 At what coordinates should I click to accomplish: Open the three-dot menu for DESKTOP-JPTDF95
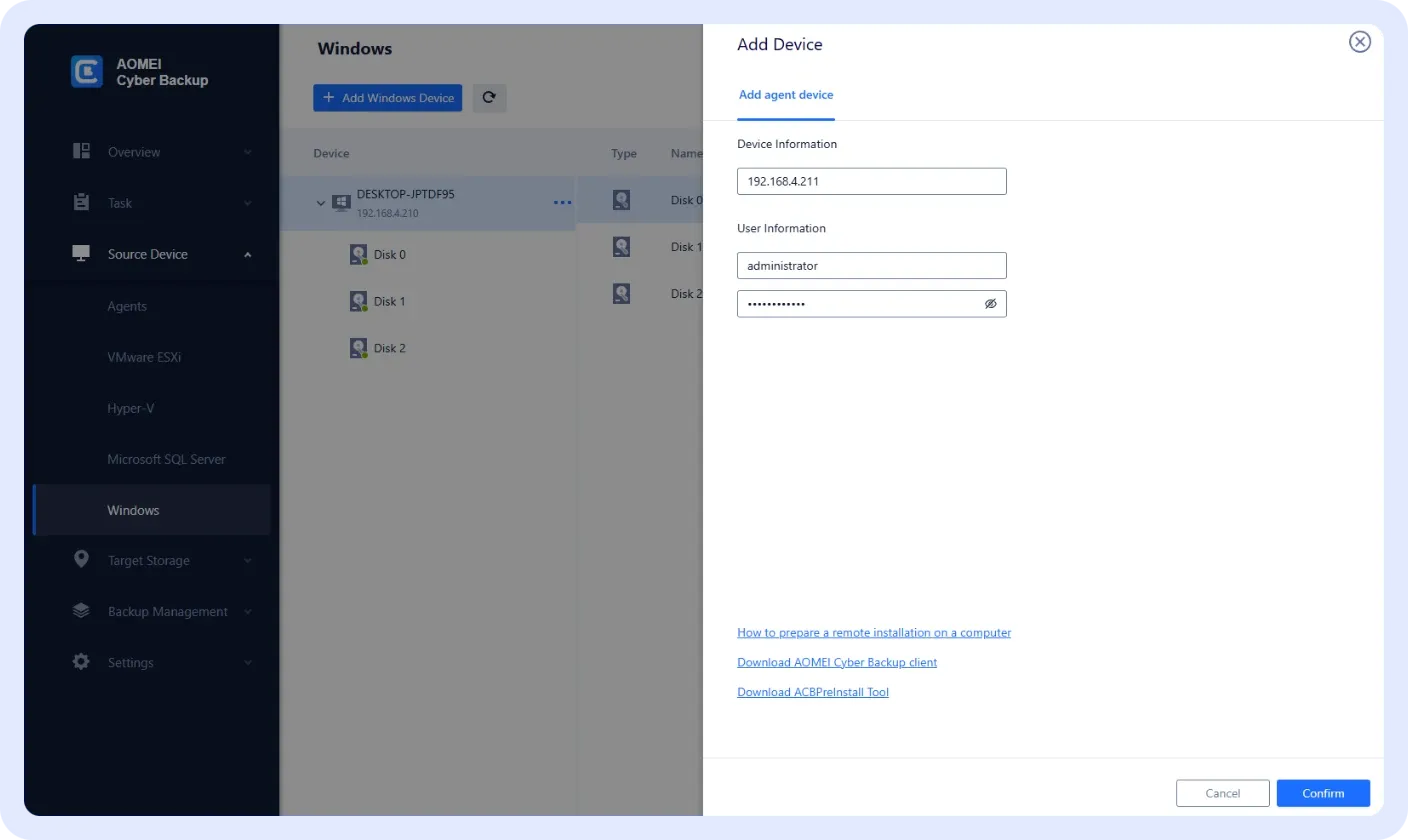click(x=562, y=203)
